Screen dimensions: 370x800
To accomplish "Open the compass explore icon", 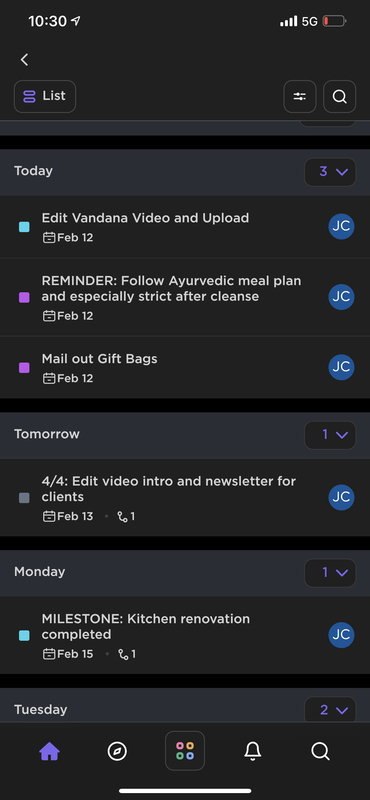I will coord(117,751).
